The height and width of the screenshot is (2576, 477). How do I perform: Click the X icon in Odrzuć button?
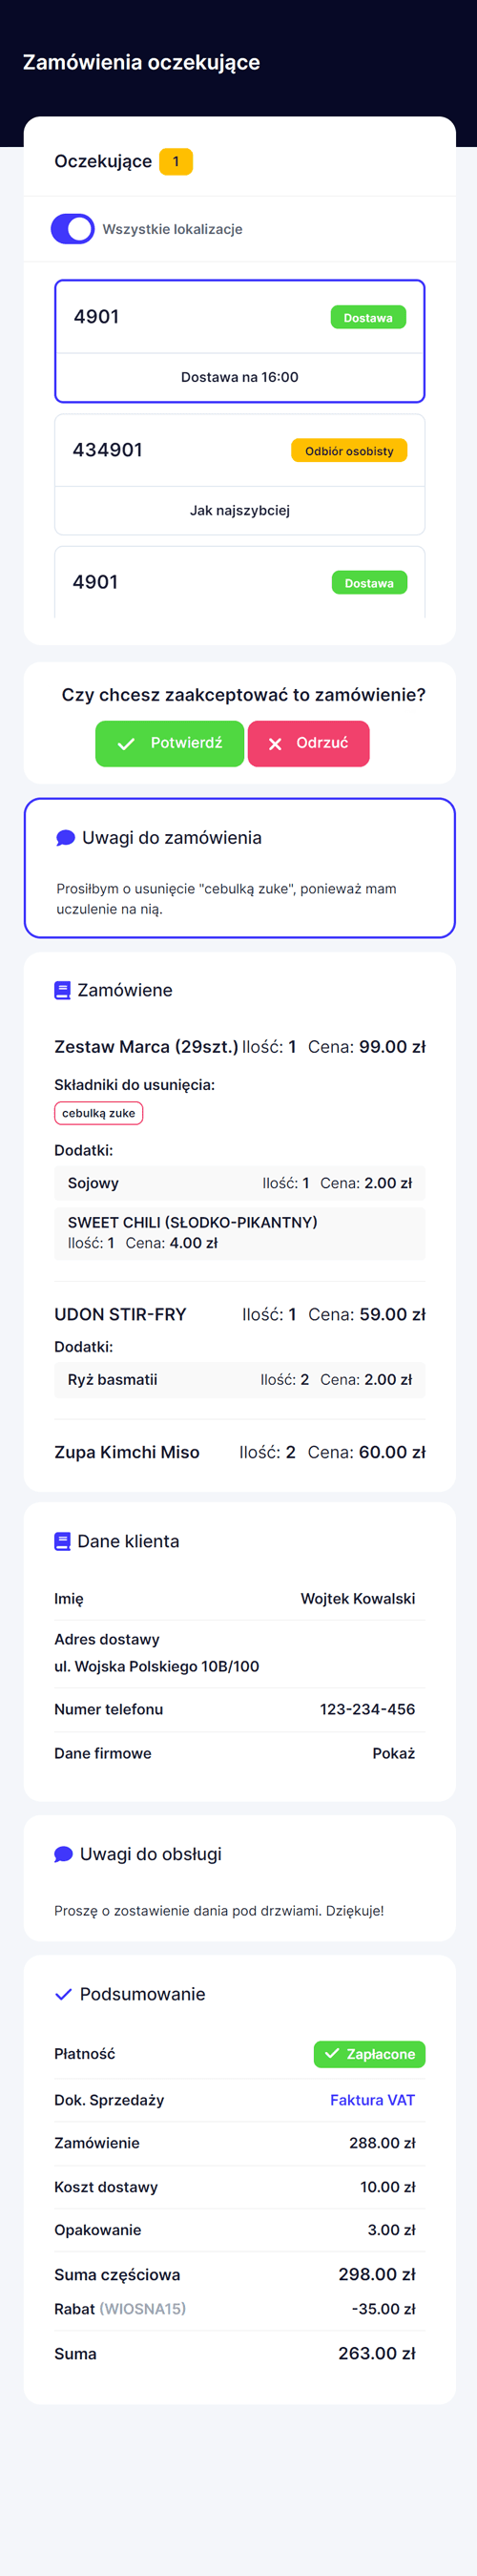pyautogui.click(x=275, y=744)
